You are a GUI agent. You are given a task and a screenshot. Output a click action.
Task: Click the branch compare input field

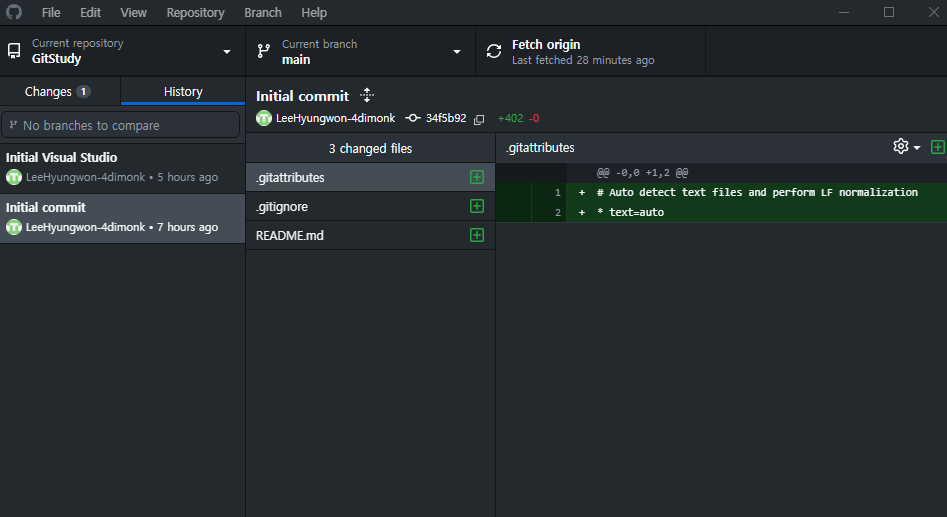tap(122, 125)
